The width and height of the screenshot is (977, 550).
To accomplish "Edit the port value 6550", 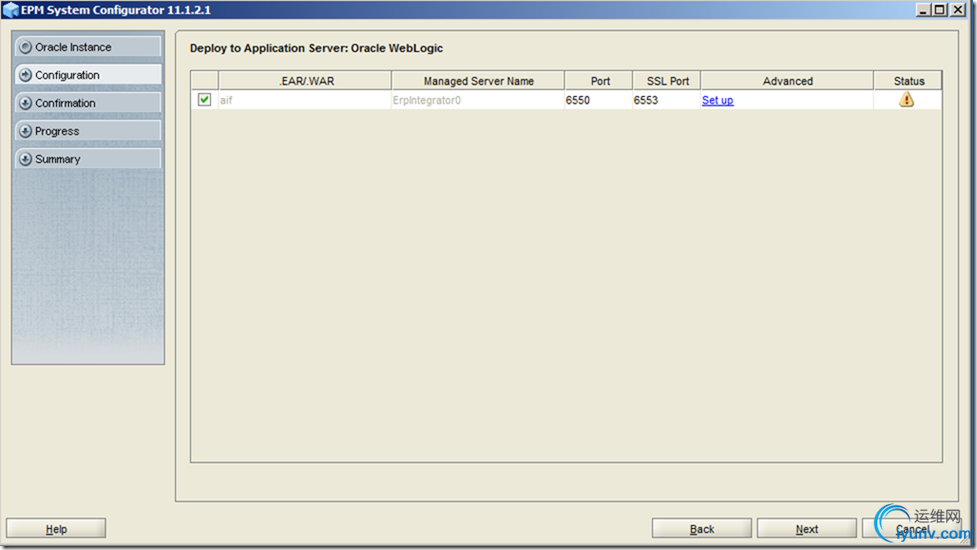I will pos(599,100).
